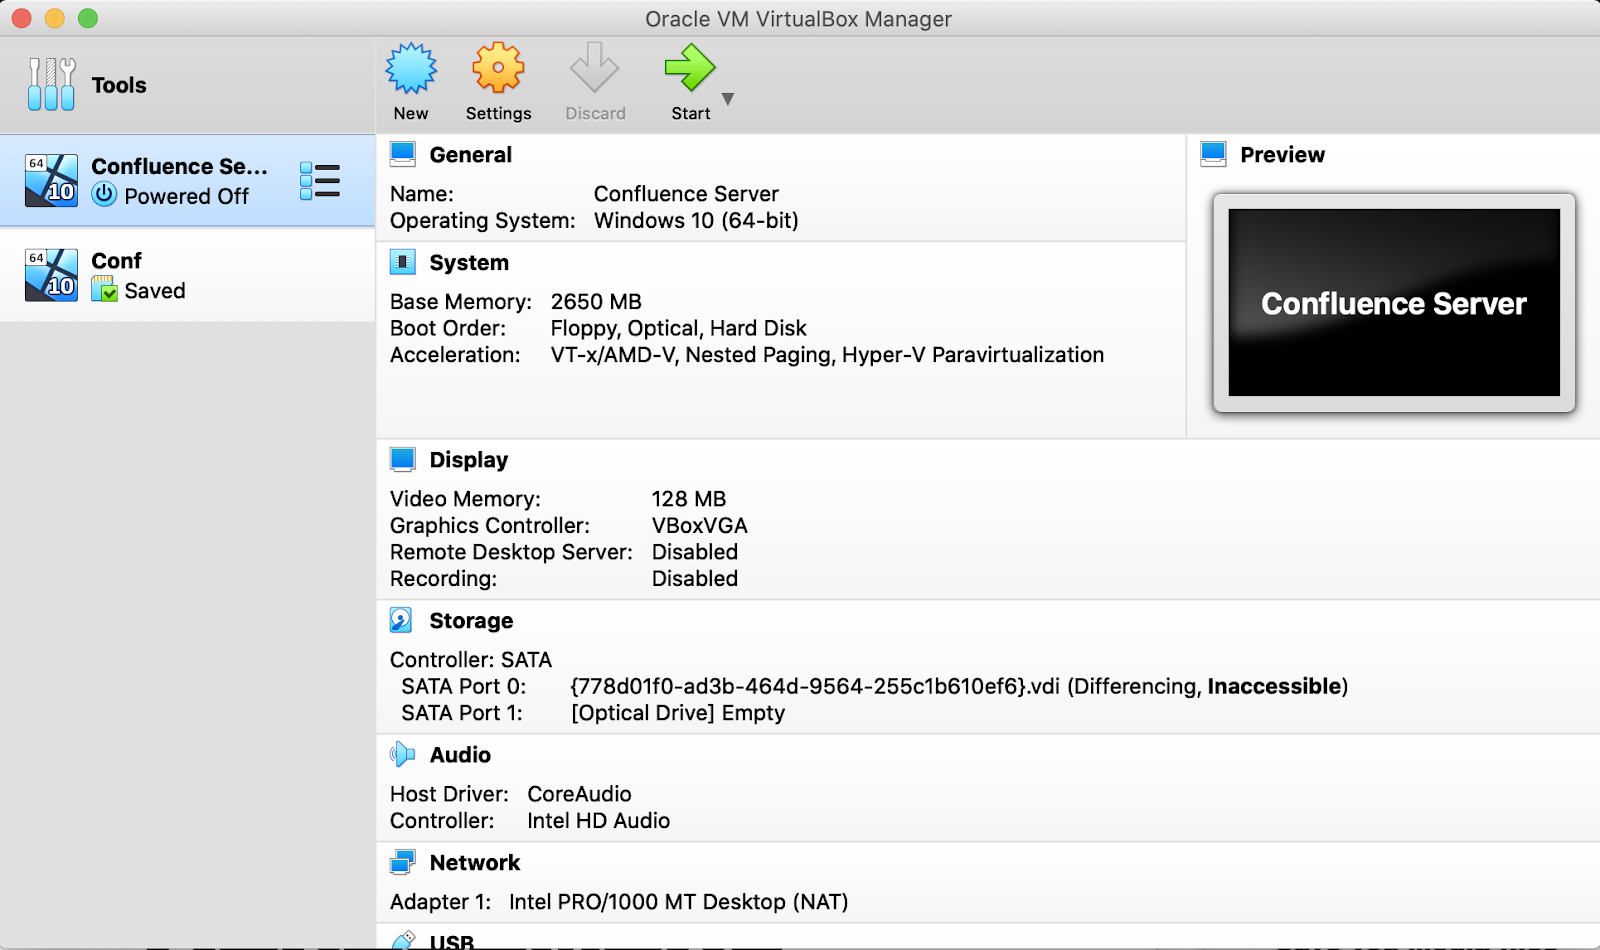Click the Powered Off status text

coord(187,196)
